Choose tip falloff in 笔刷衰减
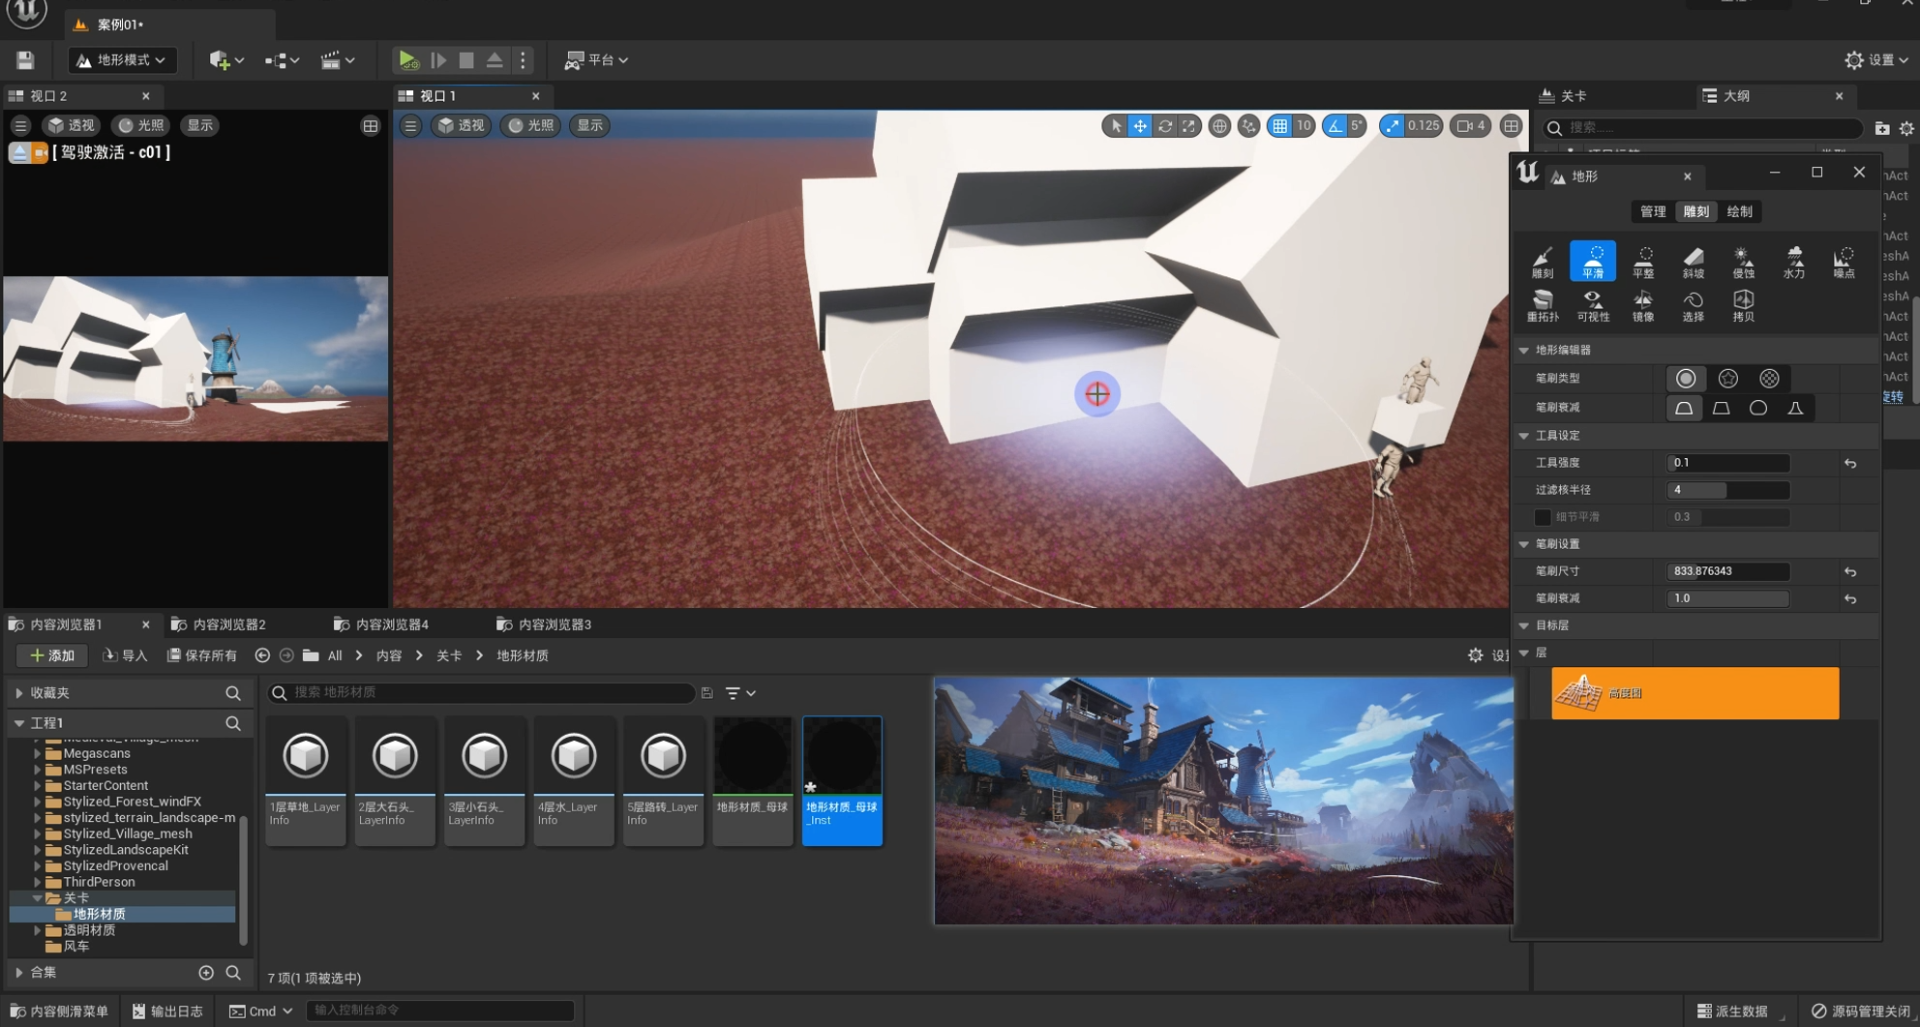Screen dimensions: 1920x1027 (1795, 408)
